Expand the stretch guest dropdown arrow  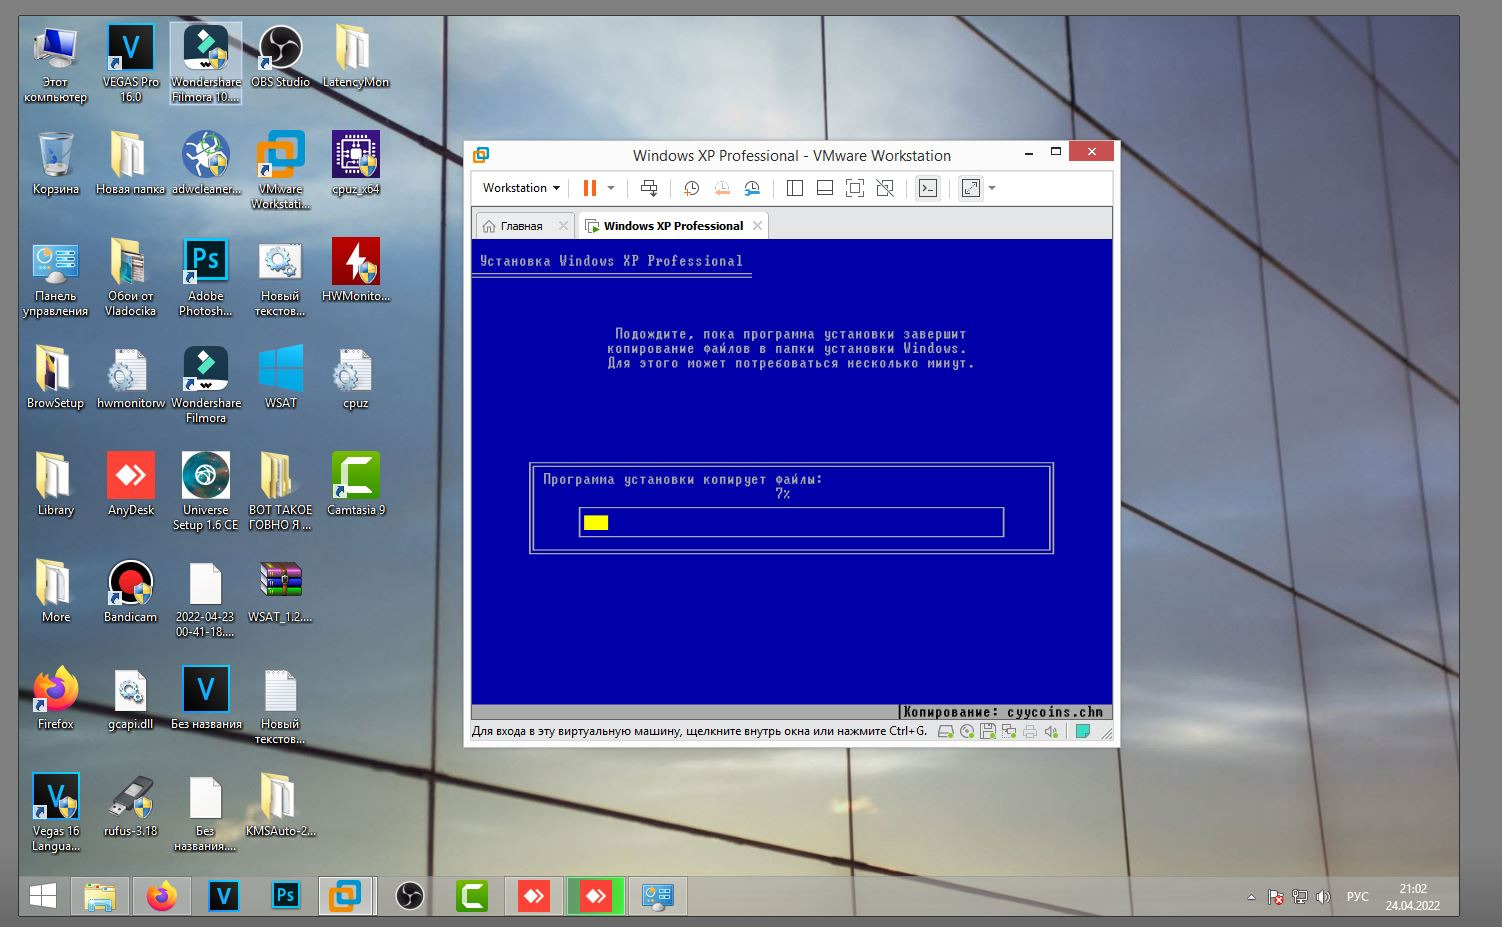pyautogui.click(x=992, y=188)
